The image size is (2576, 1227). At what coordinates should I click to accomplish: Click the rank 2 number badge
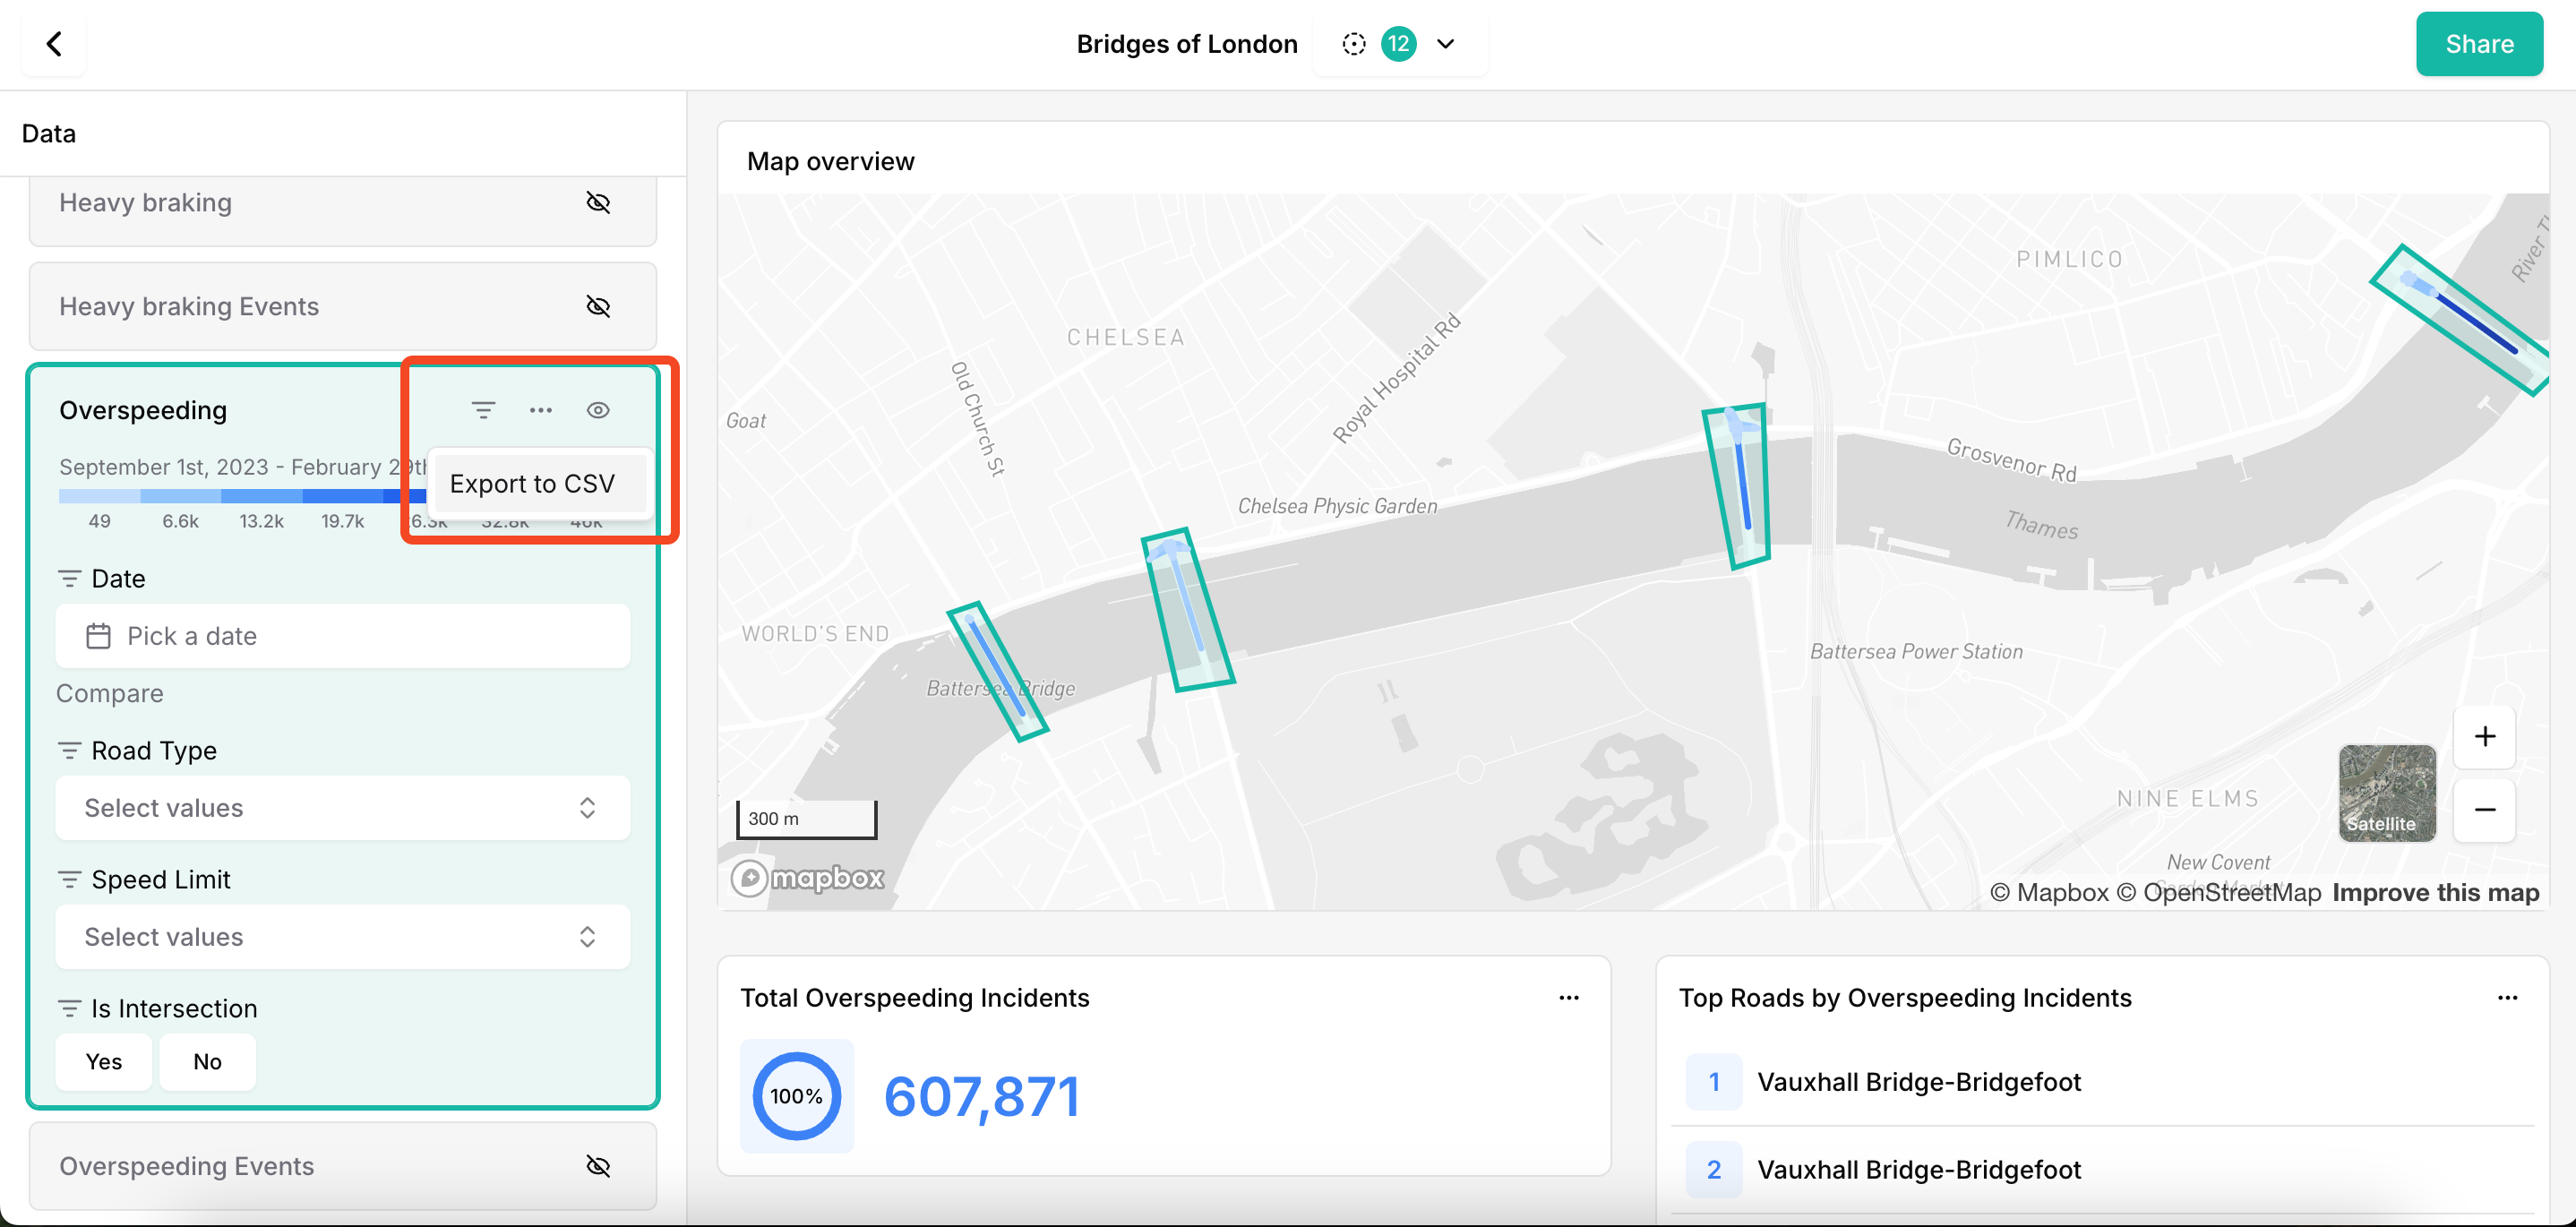1713,1170
